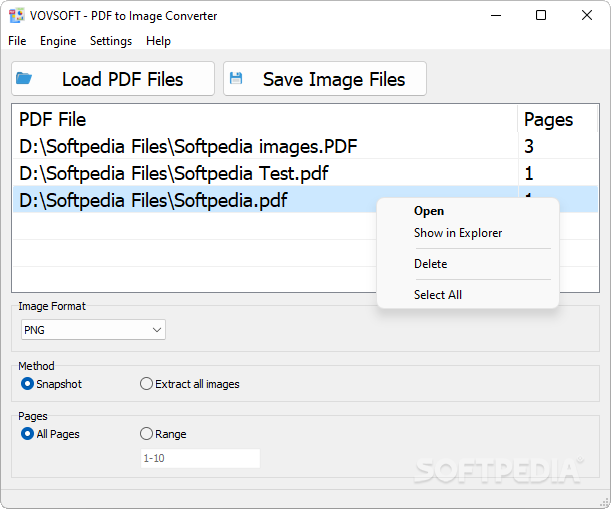
Task: Click the Pages column header
Action: tap(557, 119)
